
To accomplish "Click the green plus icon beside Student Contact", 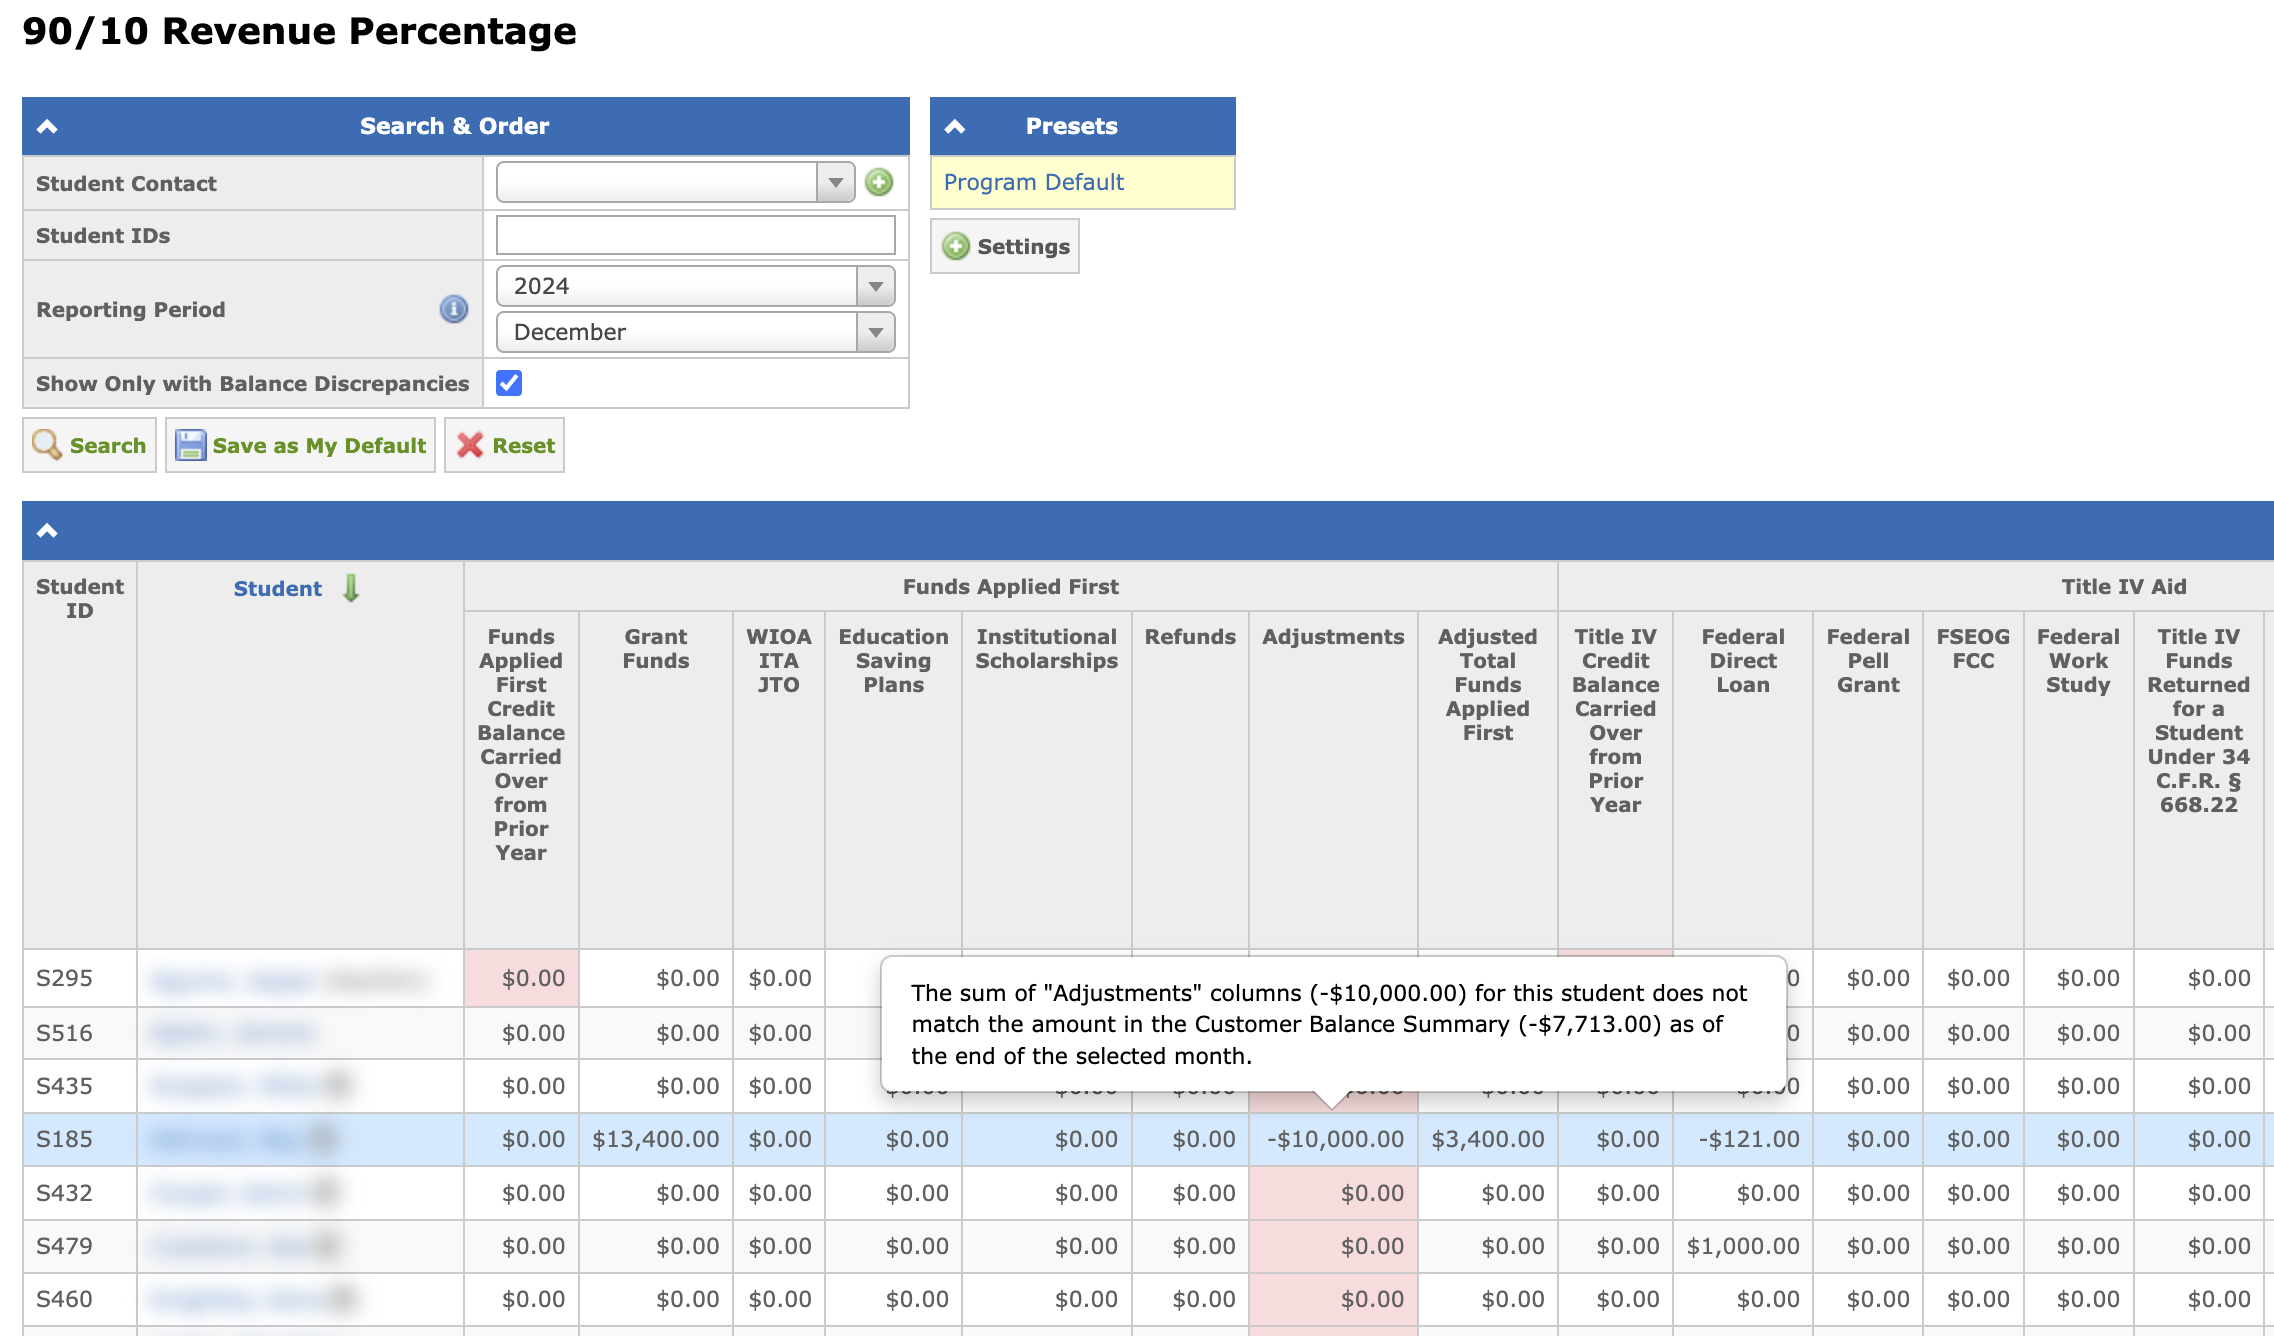I will [x=879, y=182].
